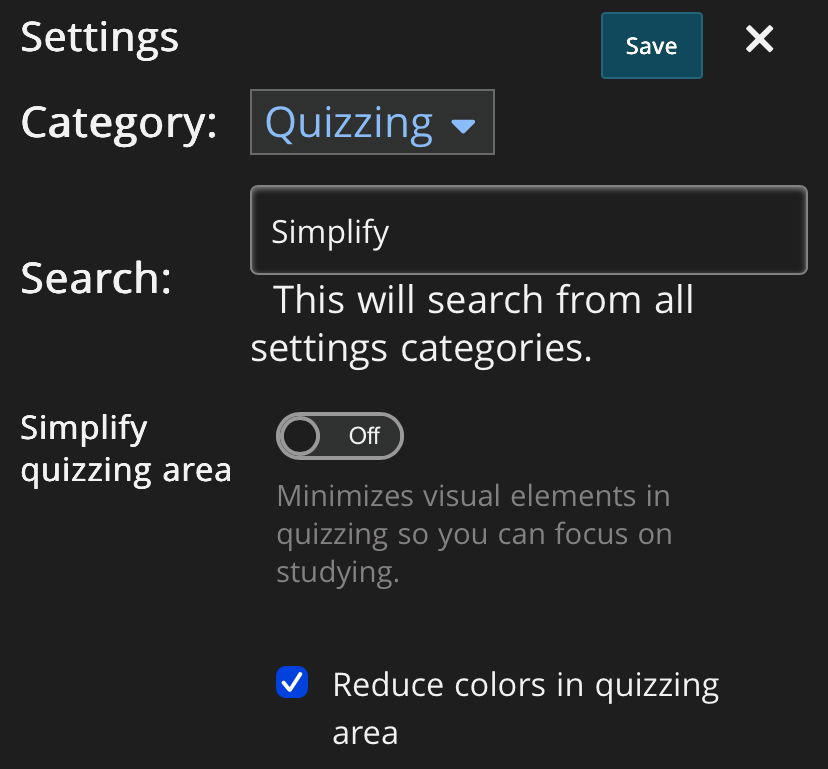This screenshot has width=828, height=769.
Task: Click the 'Off' text inside the switch
Action: [364, 436]
